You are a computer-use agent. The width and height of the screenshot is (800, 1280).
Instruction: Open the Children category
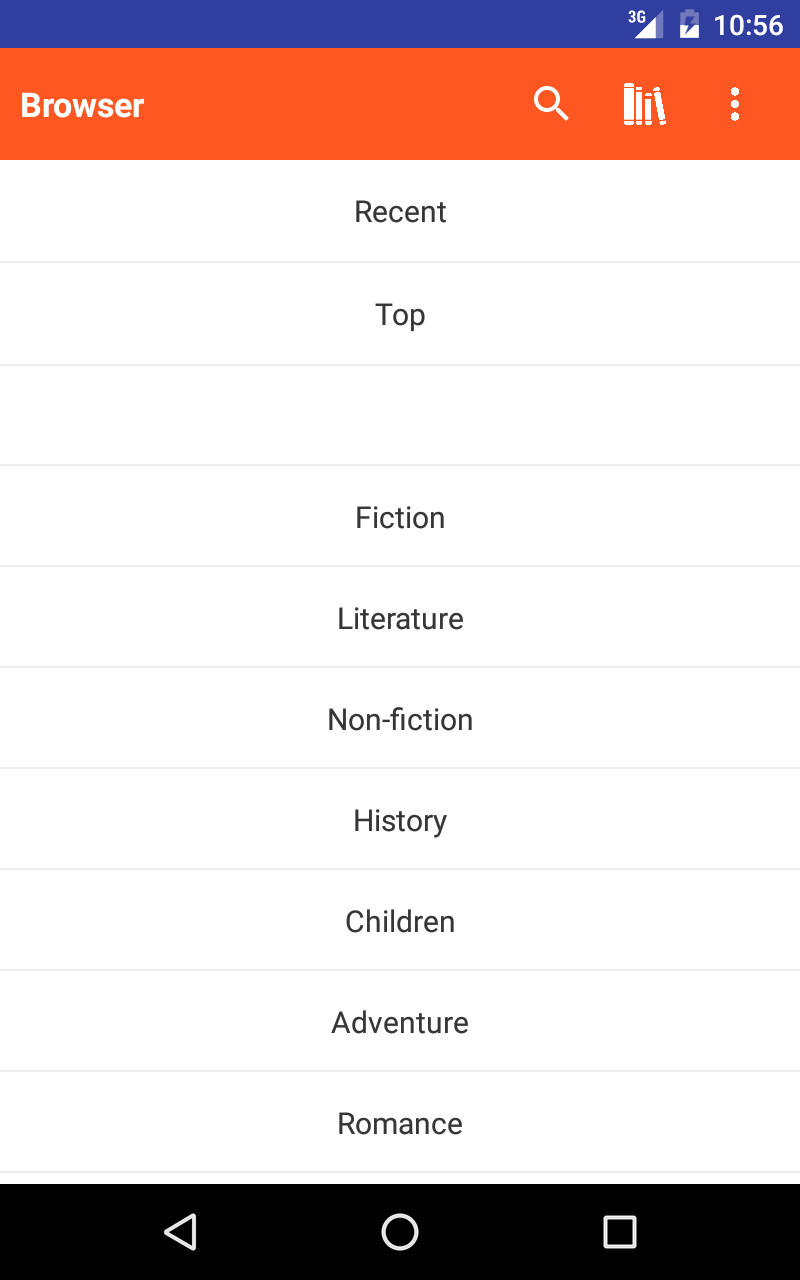click(x=400, y=921)
